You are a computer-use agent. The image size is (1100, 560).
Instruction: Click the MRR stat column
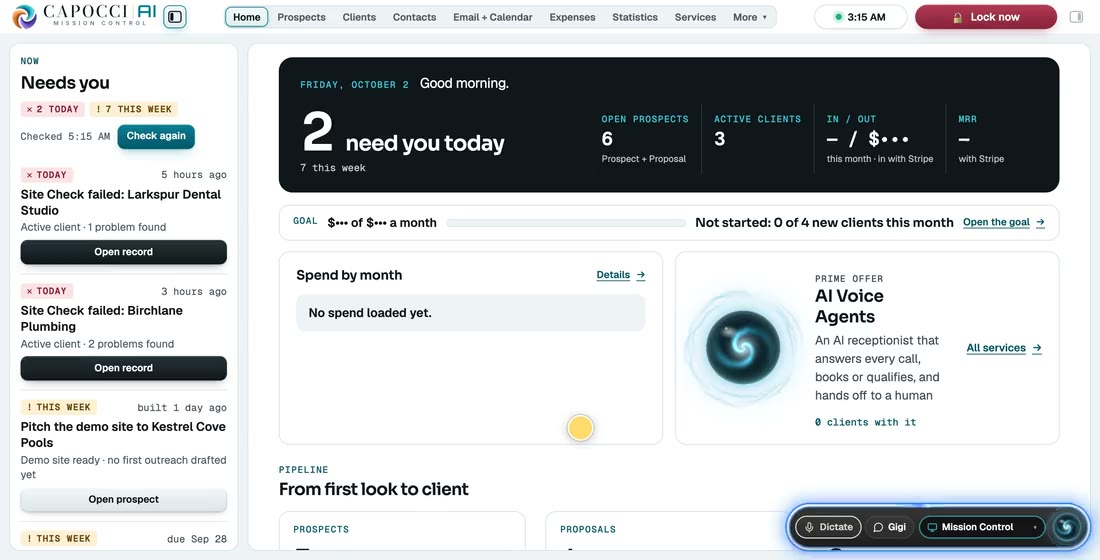(981, 139)
